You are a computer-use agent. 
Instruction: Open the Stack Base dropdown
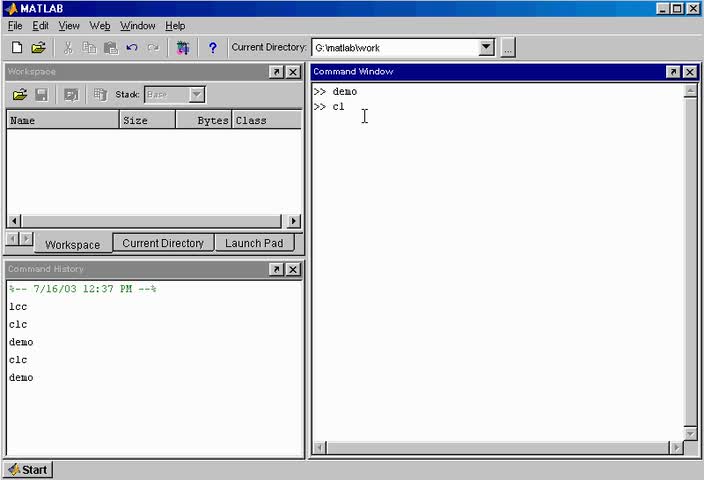(197, 95)
